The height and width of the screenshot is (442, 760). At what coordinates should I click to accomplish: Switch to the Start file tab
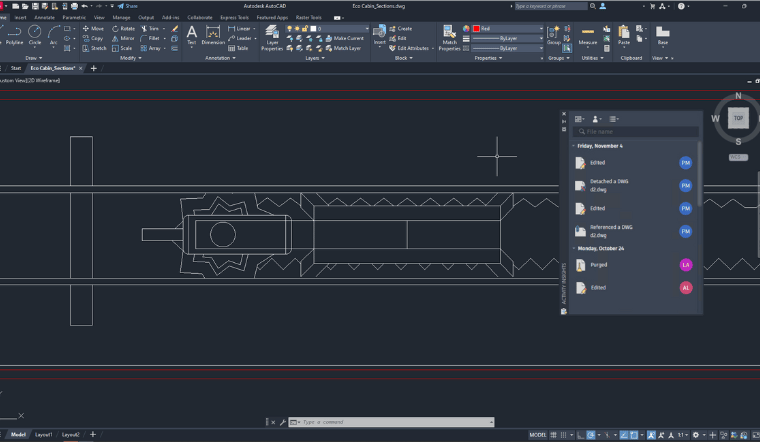click(16, 68)
